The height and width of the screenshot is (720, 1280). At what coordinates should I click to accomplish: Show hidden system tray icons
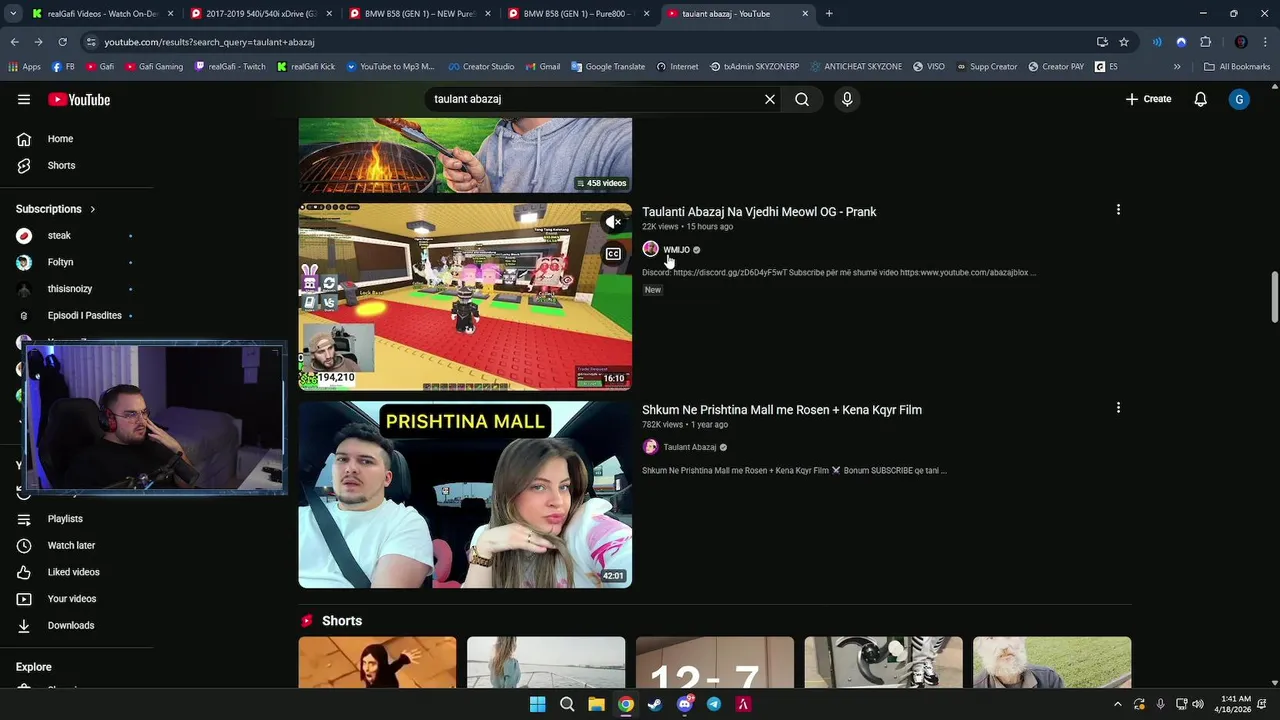coord(1118,704)
